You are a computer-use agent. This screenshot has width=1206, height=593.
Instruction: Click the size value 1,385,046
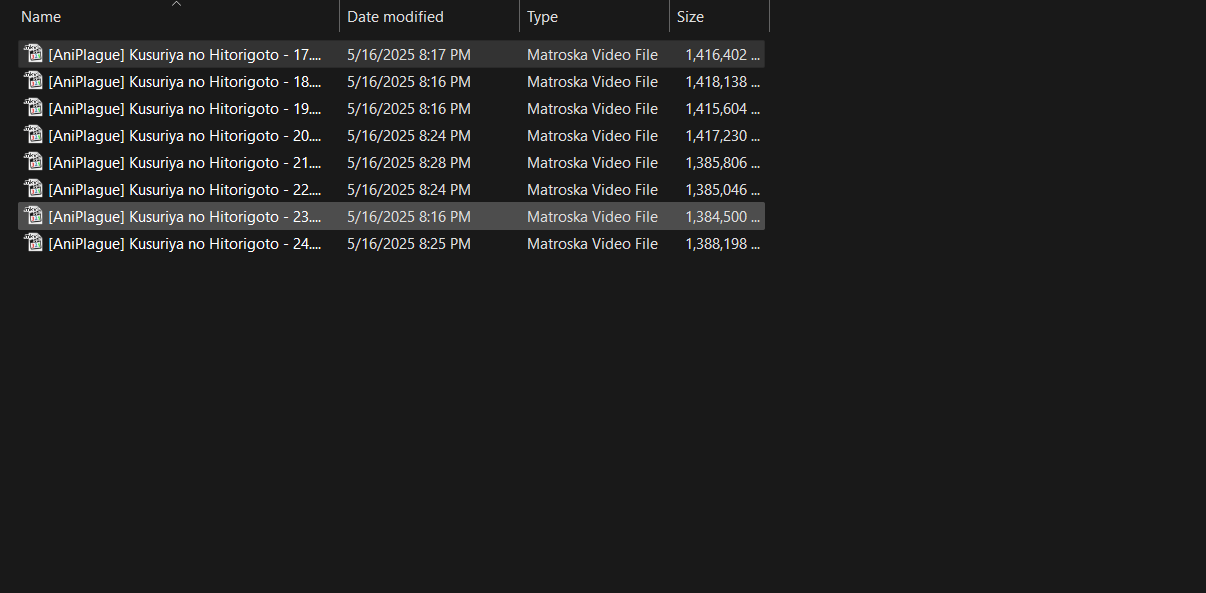723,190
